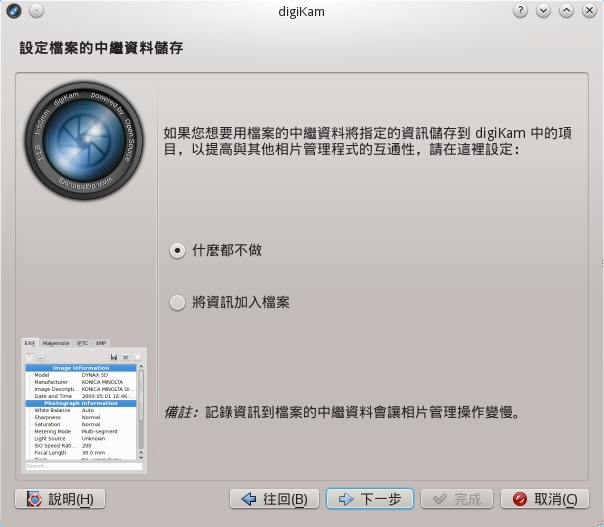Close the digiKam window with the X icon
Screen dimensions: 604x527
click(x=589, y=11)
